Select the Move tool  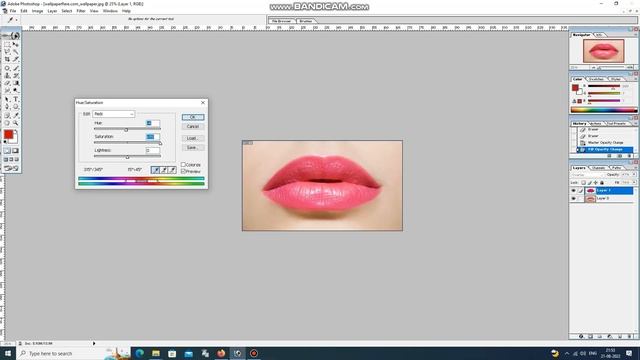tap(16, 44)
